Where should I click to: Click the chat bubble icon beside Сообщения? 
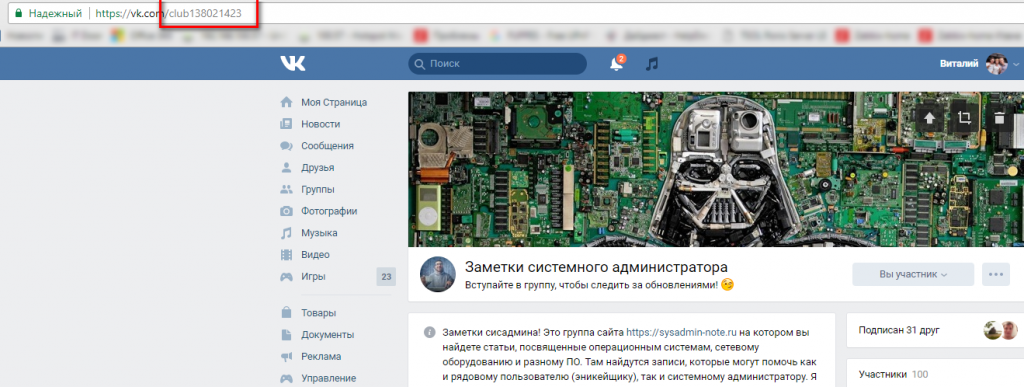[286, 146]
